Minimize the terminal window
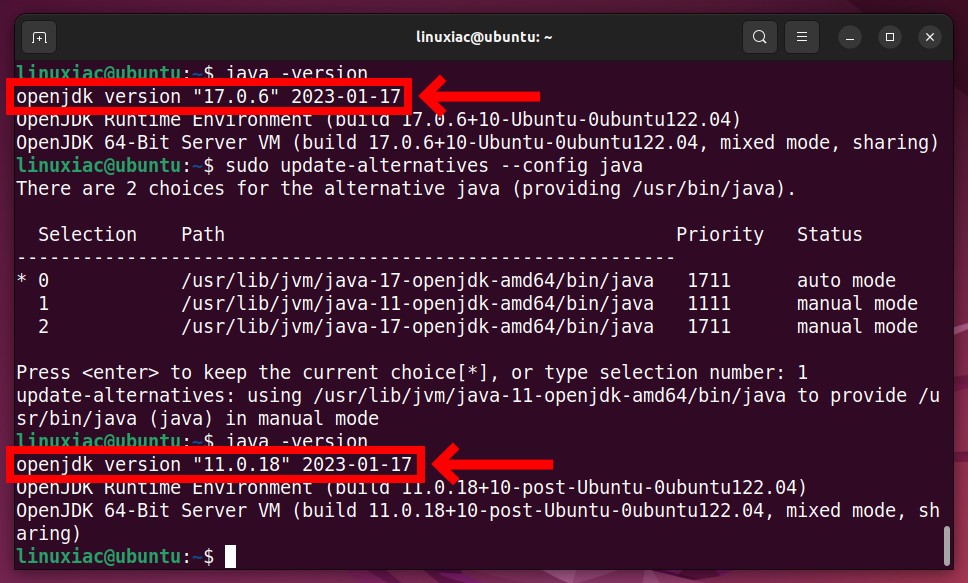 pos(849,38)
